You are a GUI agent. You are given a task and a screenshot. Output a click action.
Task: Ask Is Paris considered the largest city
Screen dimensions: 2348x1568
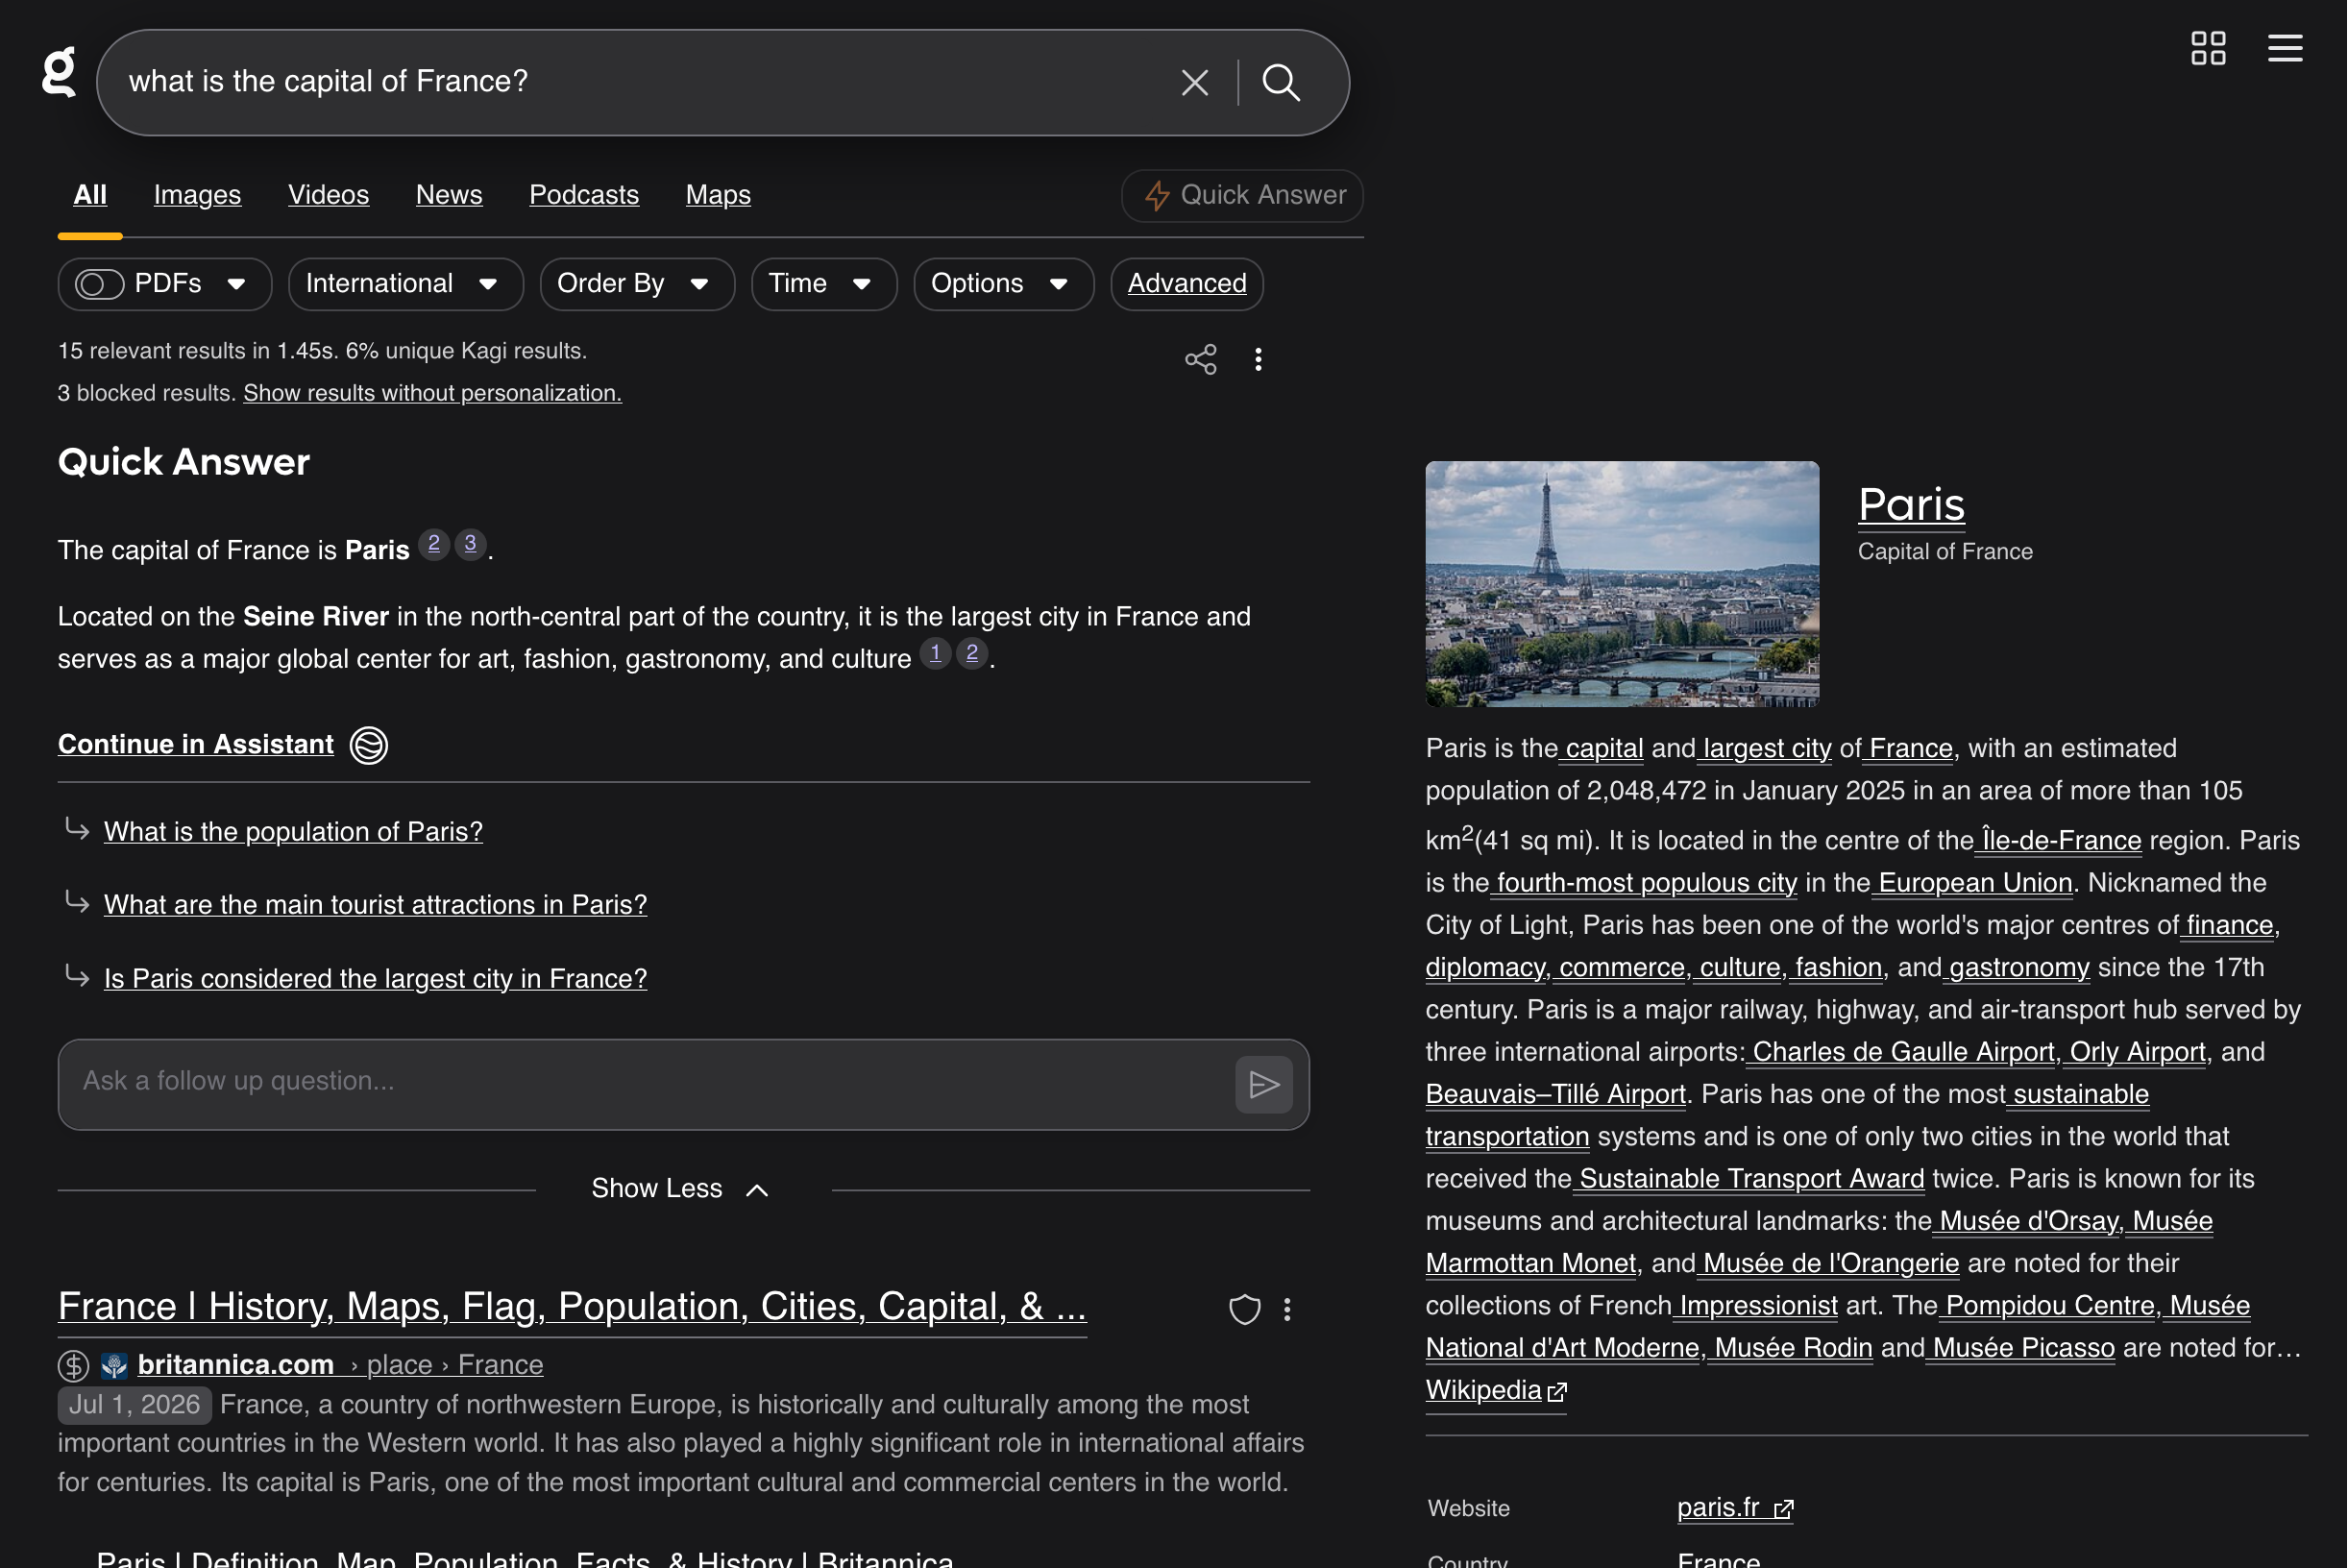[x=375, y=979]
